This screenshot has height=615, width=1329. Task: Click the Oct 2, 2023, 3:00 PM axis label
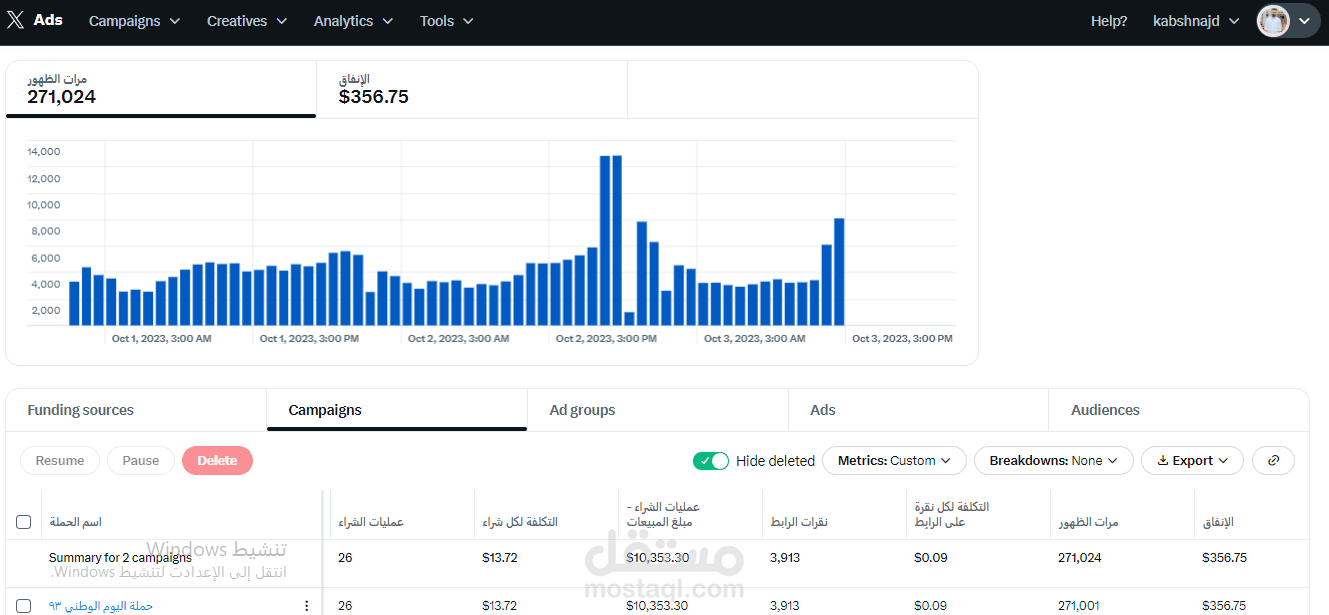tap(606, 339)
